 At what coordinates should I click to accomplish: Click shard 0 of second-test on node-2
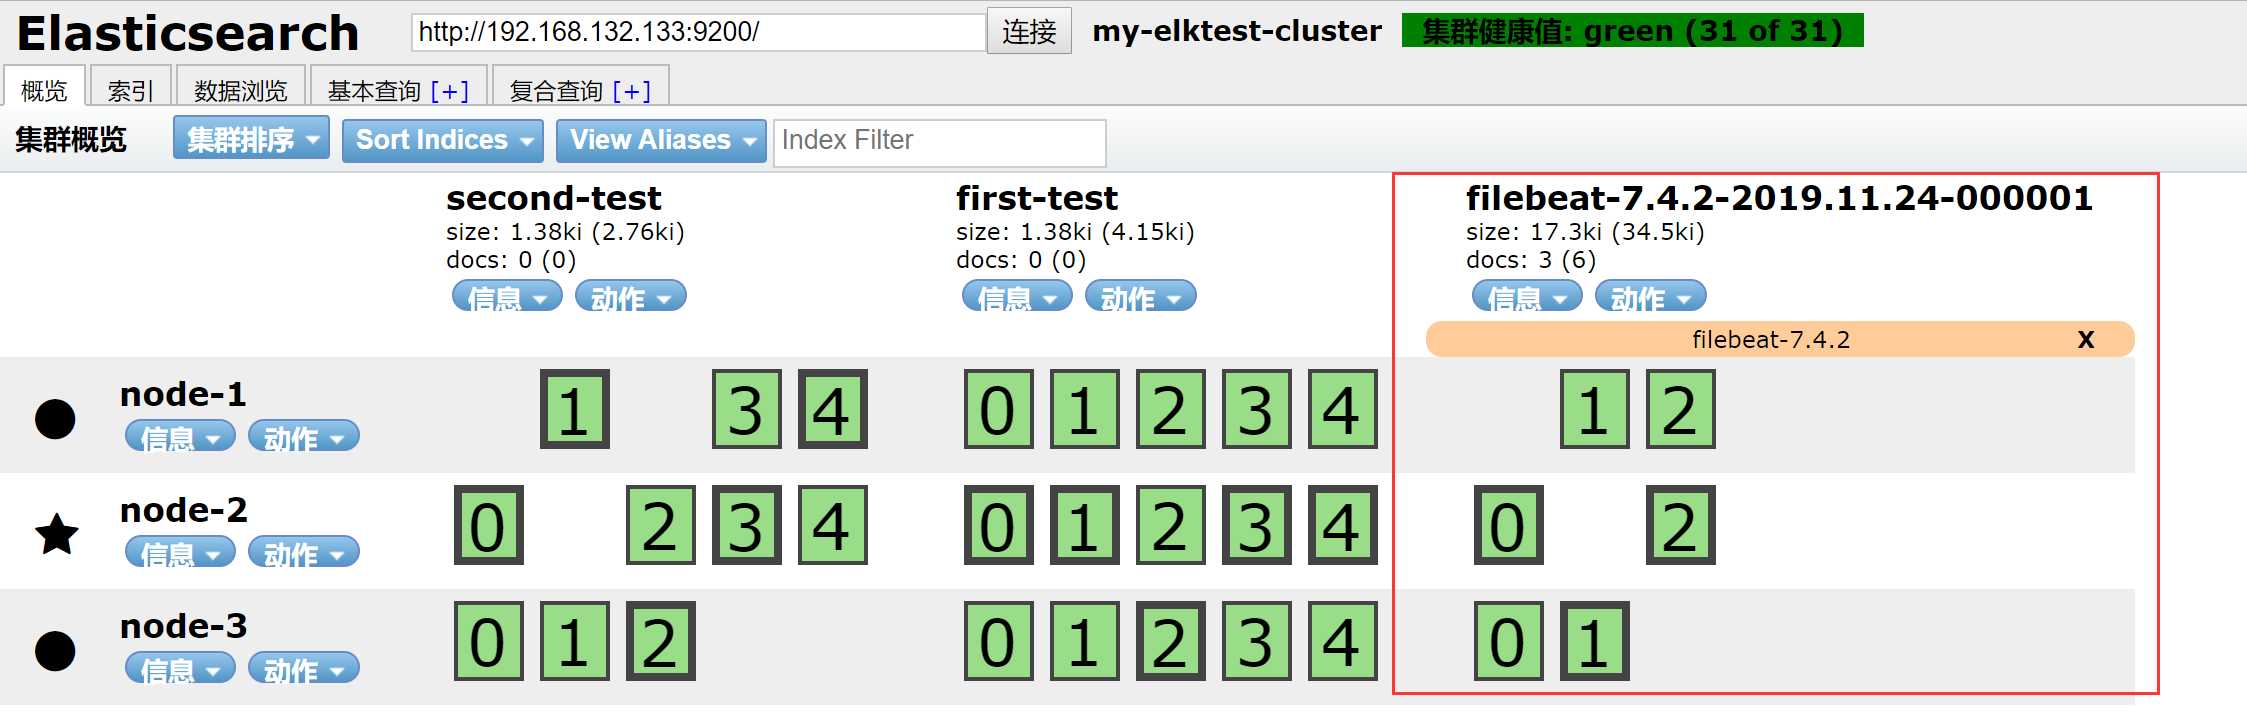pos(488,525)
